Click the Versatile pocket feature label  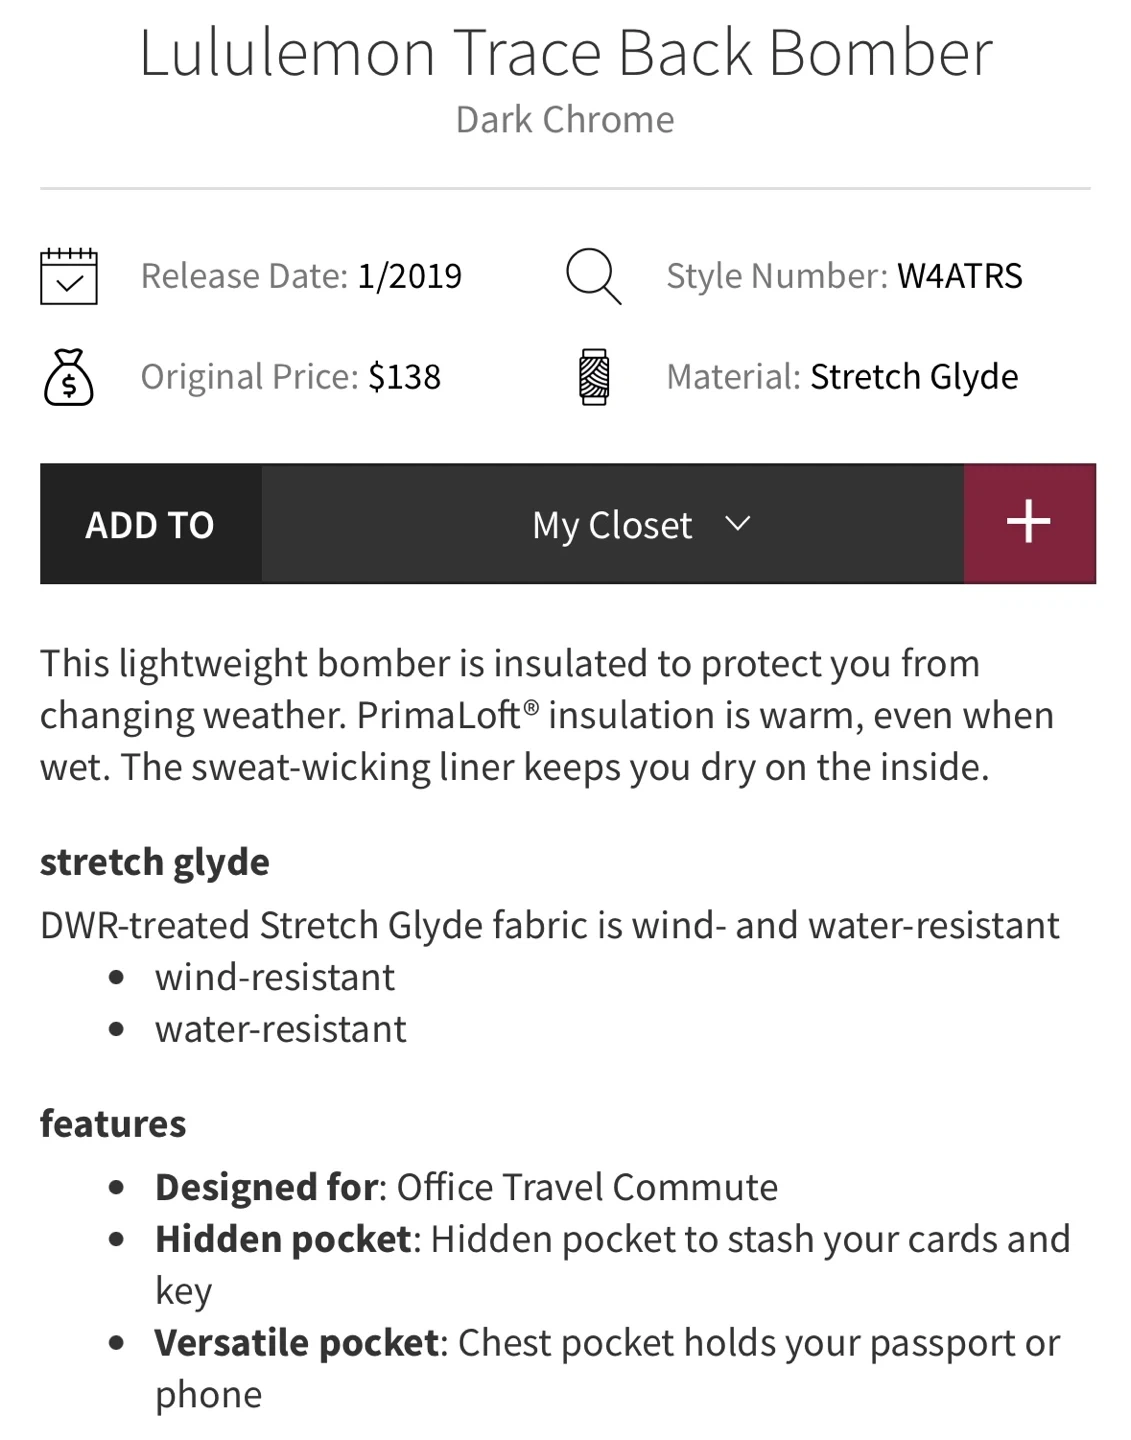296,1343
